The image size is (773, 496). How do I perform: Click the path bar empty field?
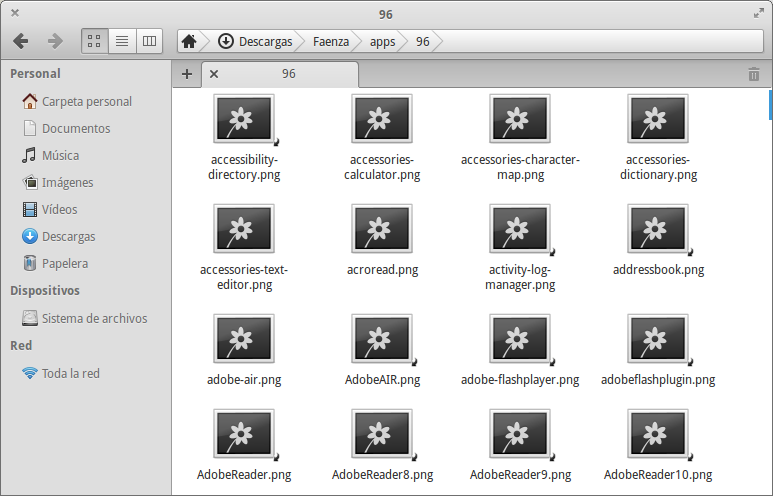tap(601, 41)
